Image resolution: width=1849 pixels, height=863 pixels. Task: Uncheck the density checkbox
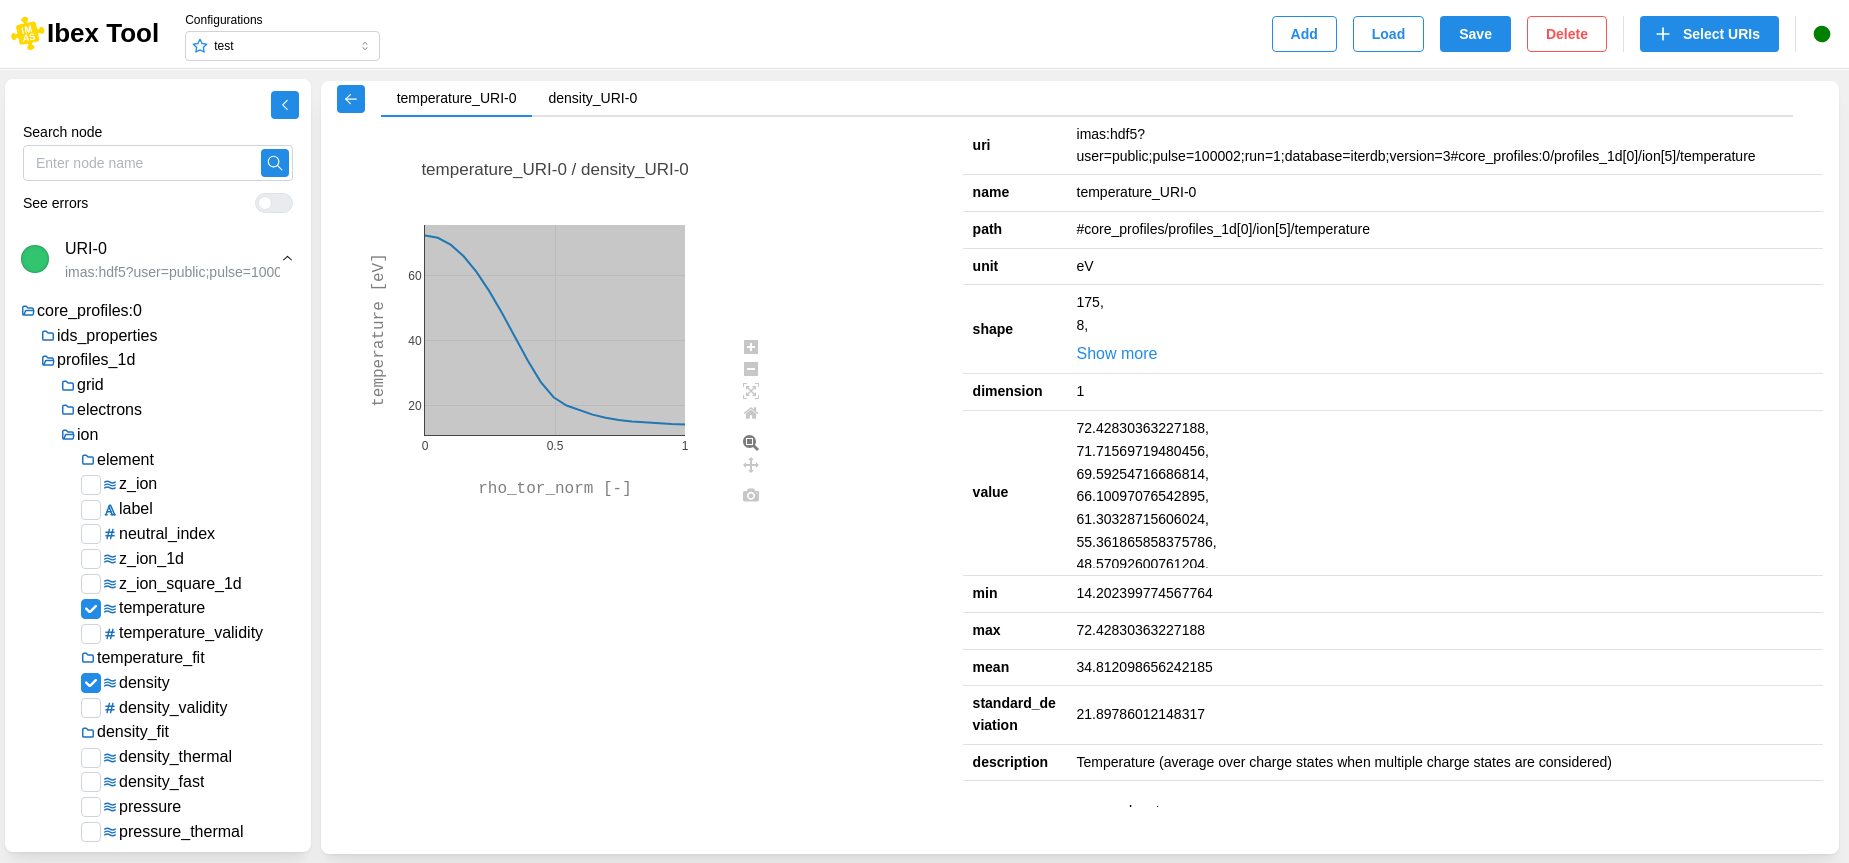point(91,683)
